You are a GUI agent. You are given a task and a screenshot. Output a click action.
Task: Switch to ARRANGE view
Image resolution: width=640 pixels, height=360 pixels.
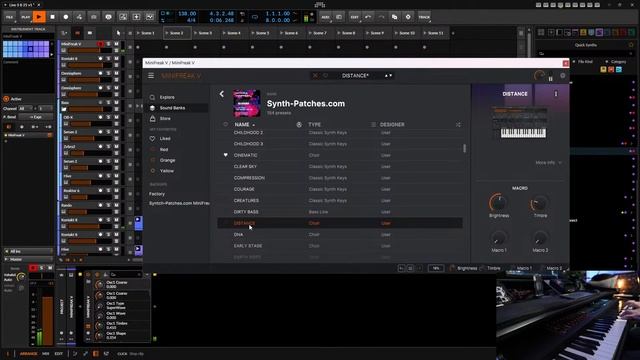point(28,354)
